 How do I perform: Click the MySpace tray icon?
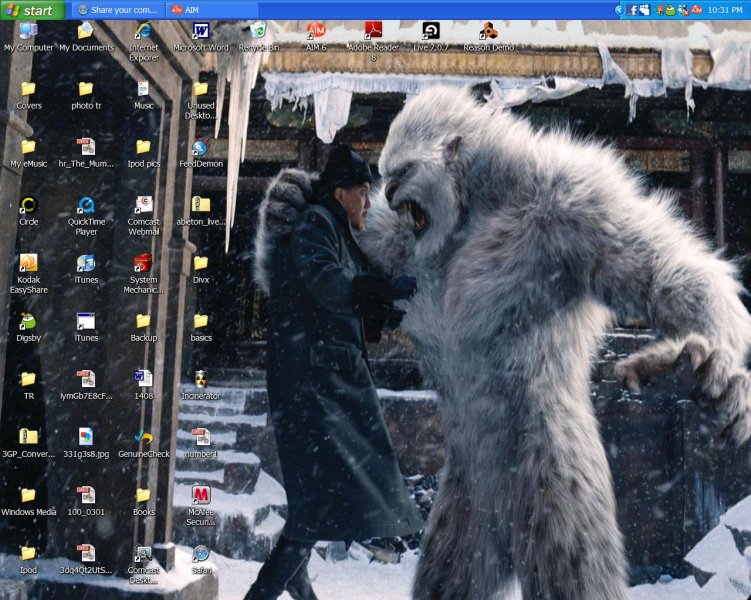click(x=645, y=10)
